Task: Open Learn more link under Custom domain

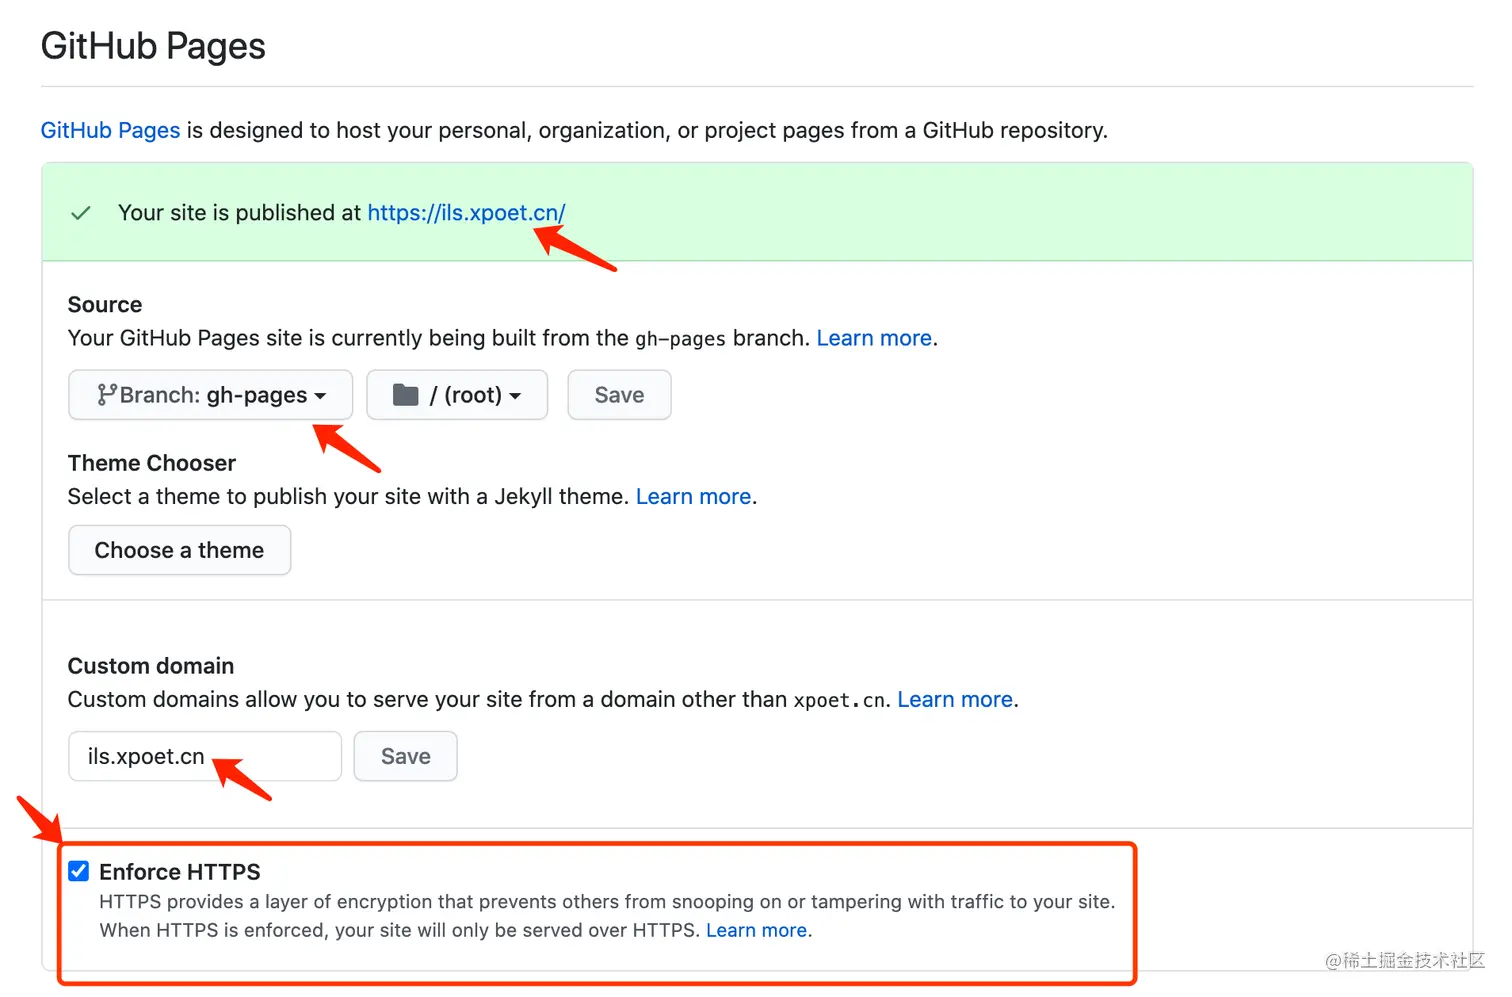Action: coord(955,700)
